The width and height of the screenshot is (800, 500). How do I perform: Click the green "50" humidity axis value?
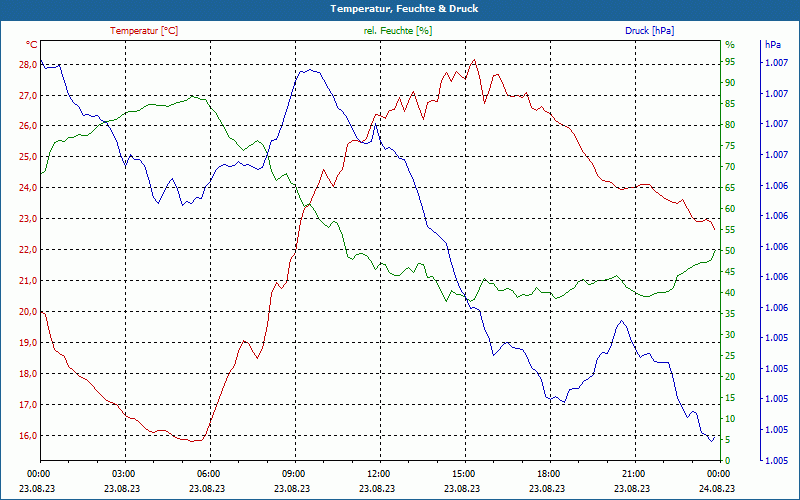click(730, 251)
